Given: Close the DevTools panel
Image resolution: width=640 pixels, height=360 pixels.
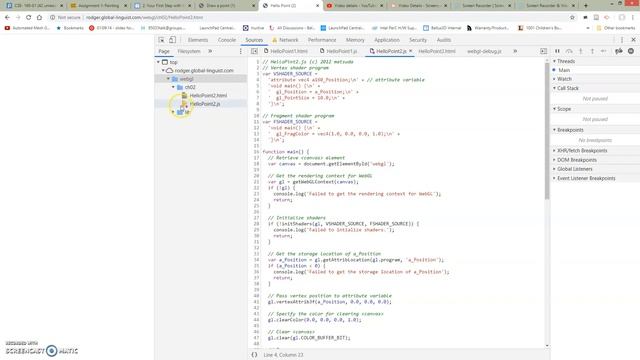Looking at the screenshot, I should click(633, 40).
